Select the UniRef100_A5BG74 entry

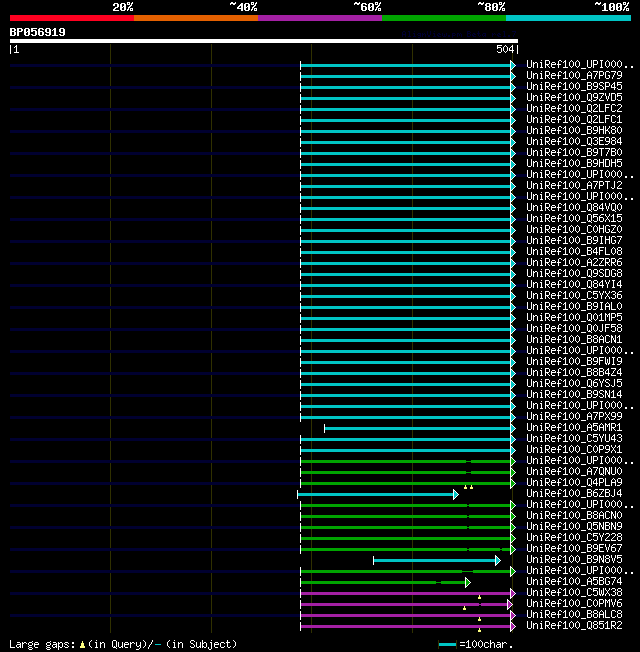(574, 582)
